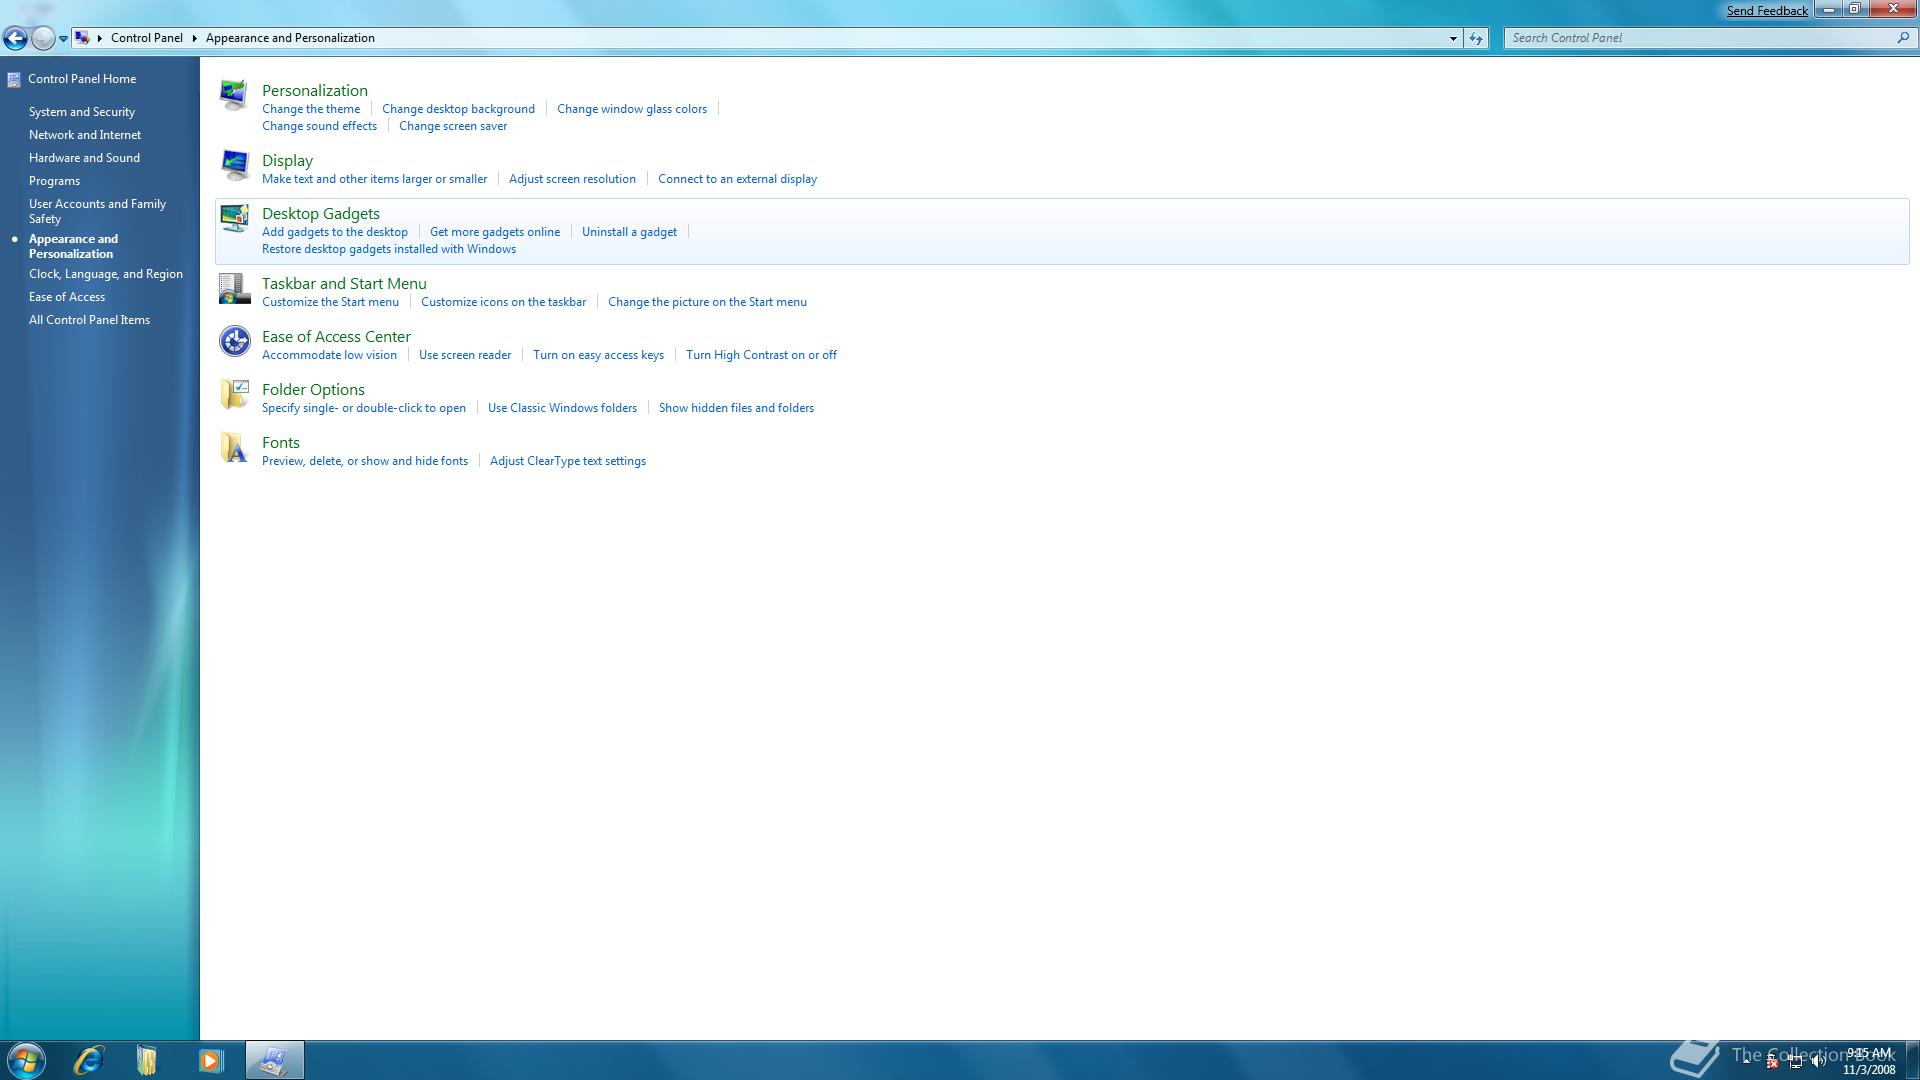Expand breadcrumb arrow after Control Panel
Image resolution: width=1920 pixels, height=1080 pixels.
[194, 38]
